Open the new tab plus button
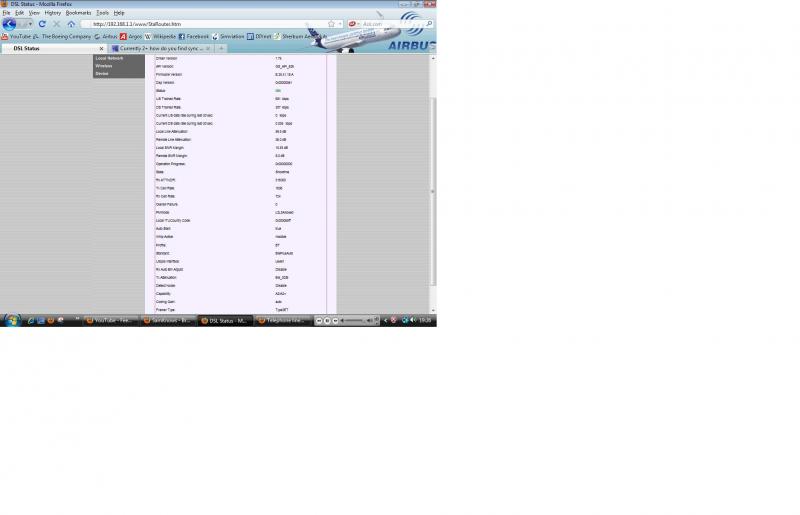 [x=221, y=48]
